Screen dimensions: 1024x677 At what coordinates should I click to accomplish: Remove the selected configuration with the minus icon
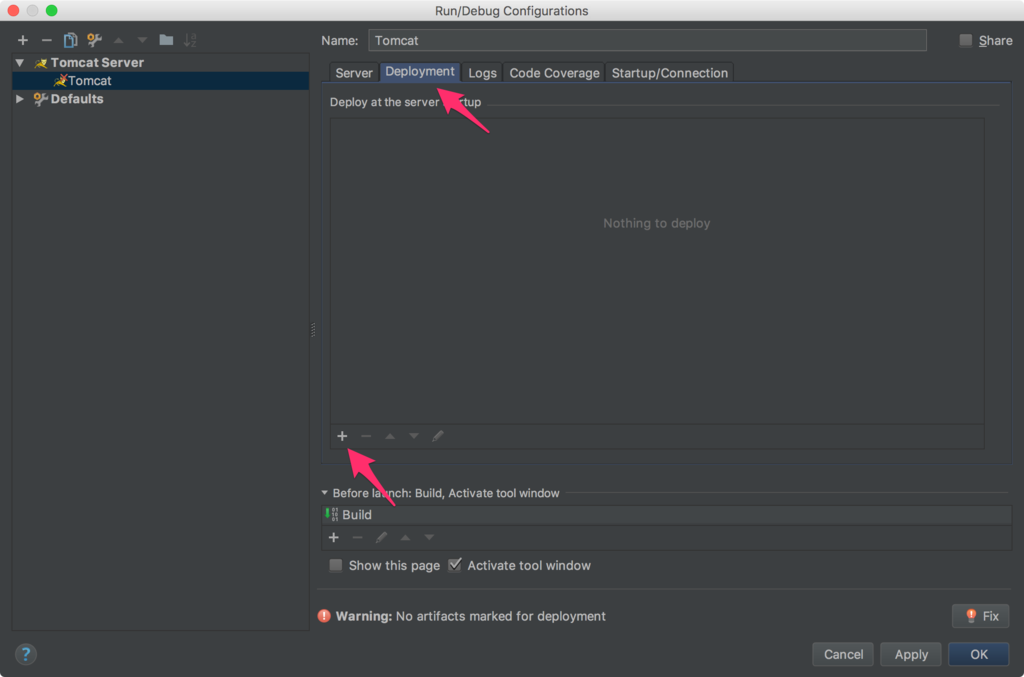46,40
